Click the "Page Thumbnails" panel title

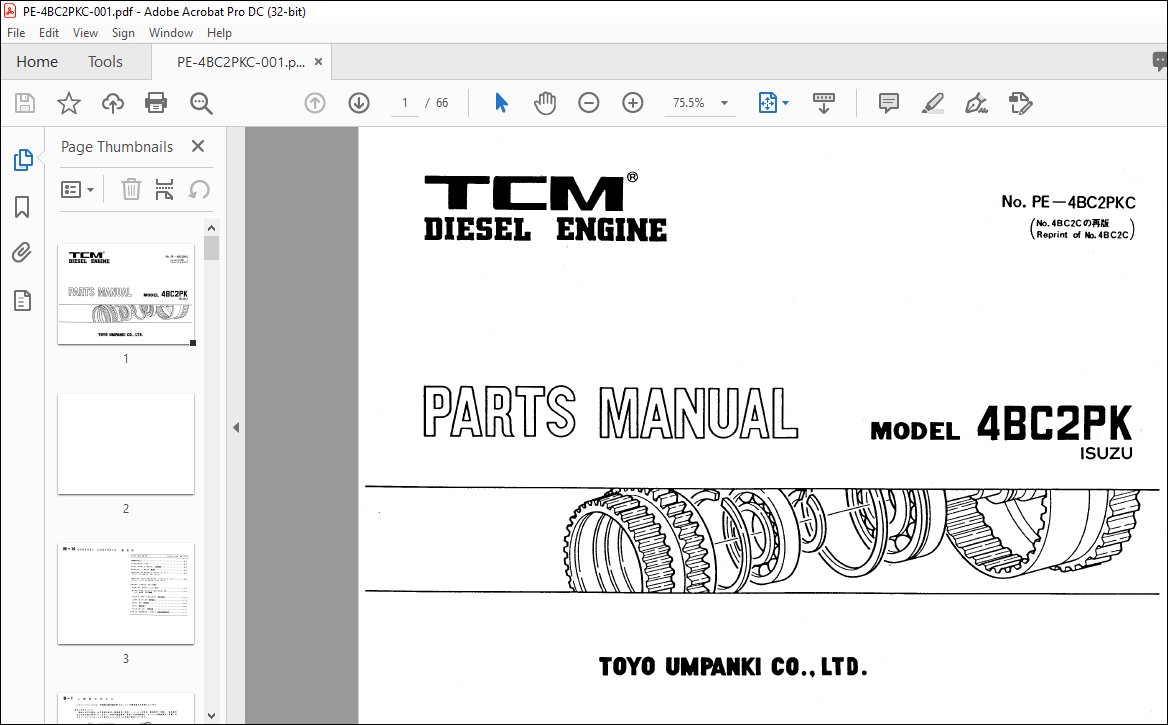click(117, 147)
